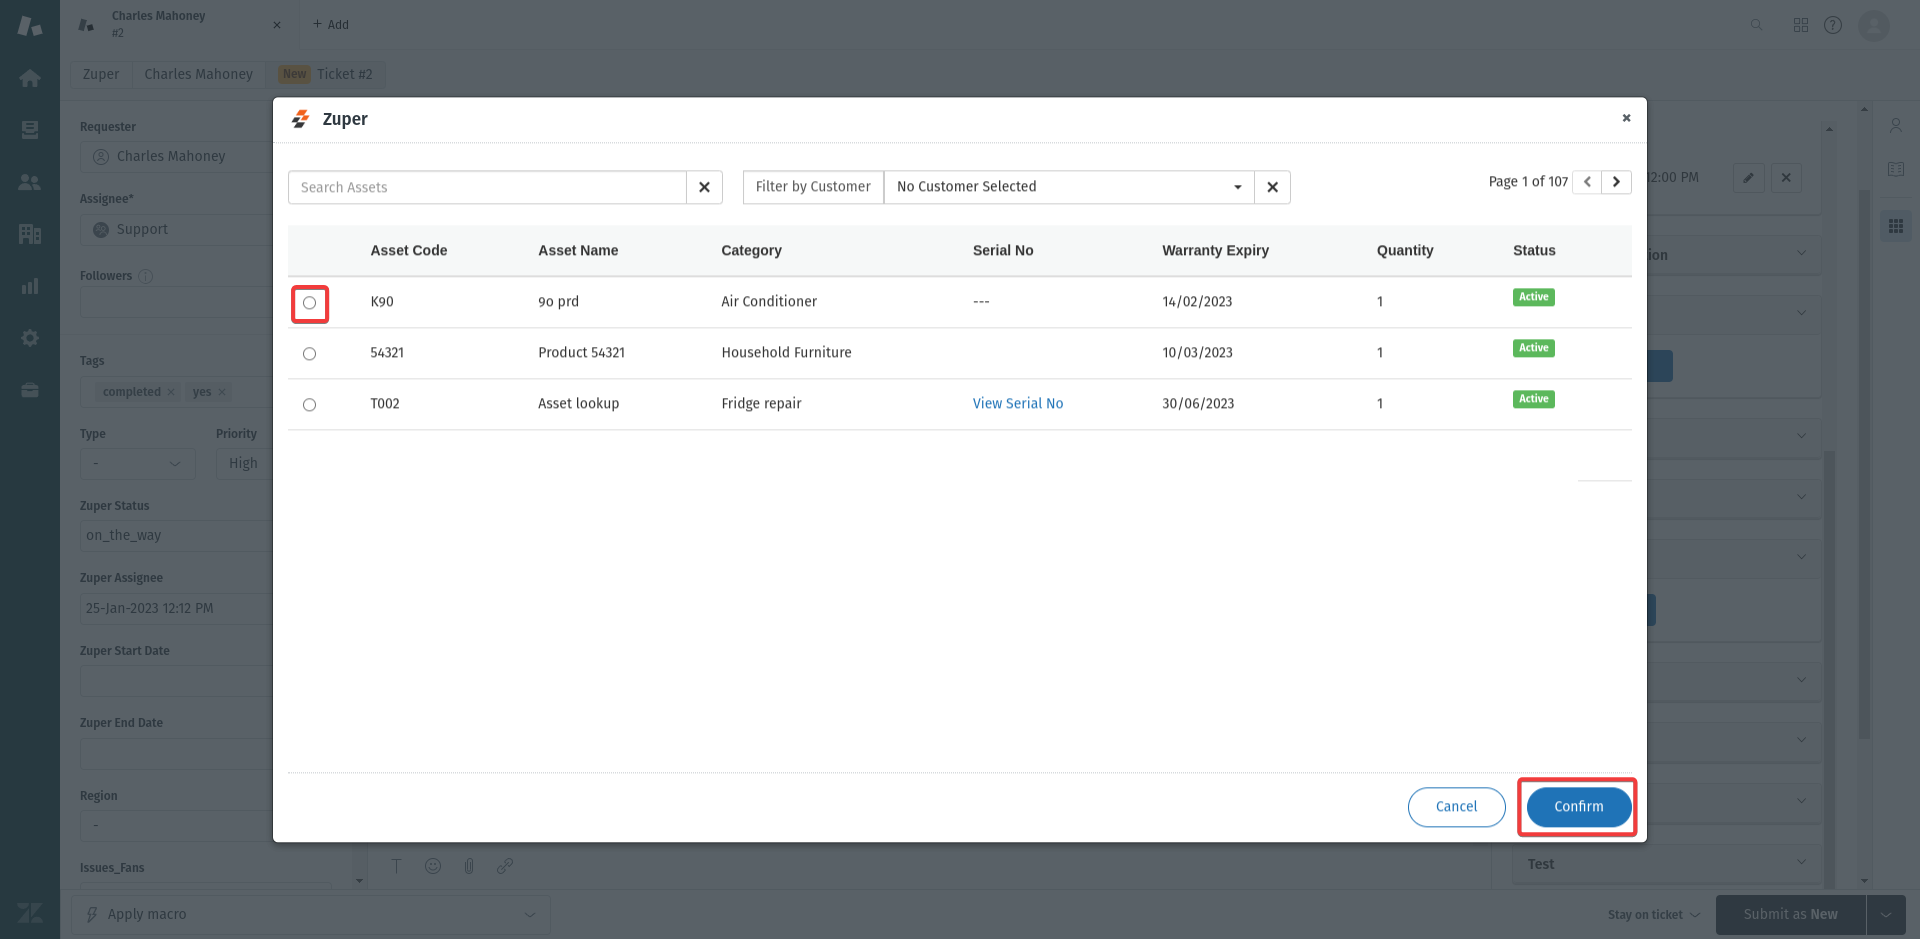
Task: Expand the Test section
Action: tap(1667, 864)
